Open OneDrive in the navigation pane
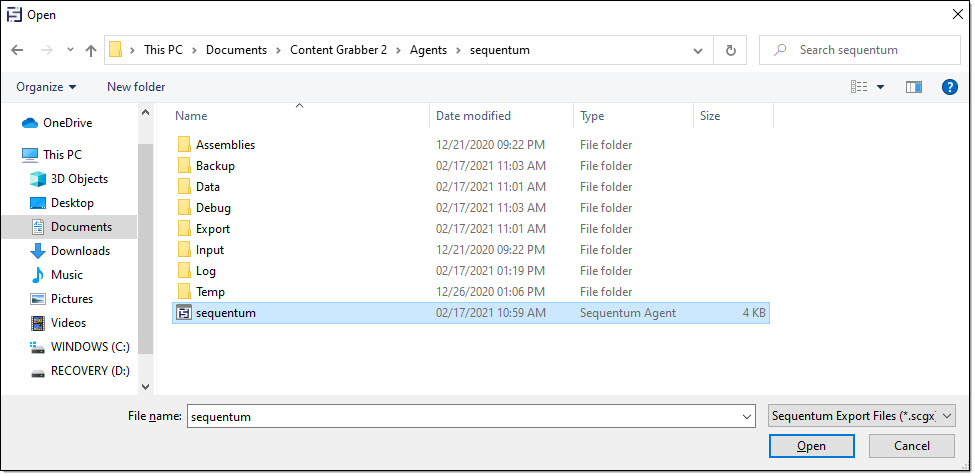 (x=67, y=123)
